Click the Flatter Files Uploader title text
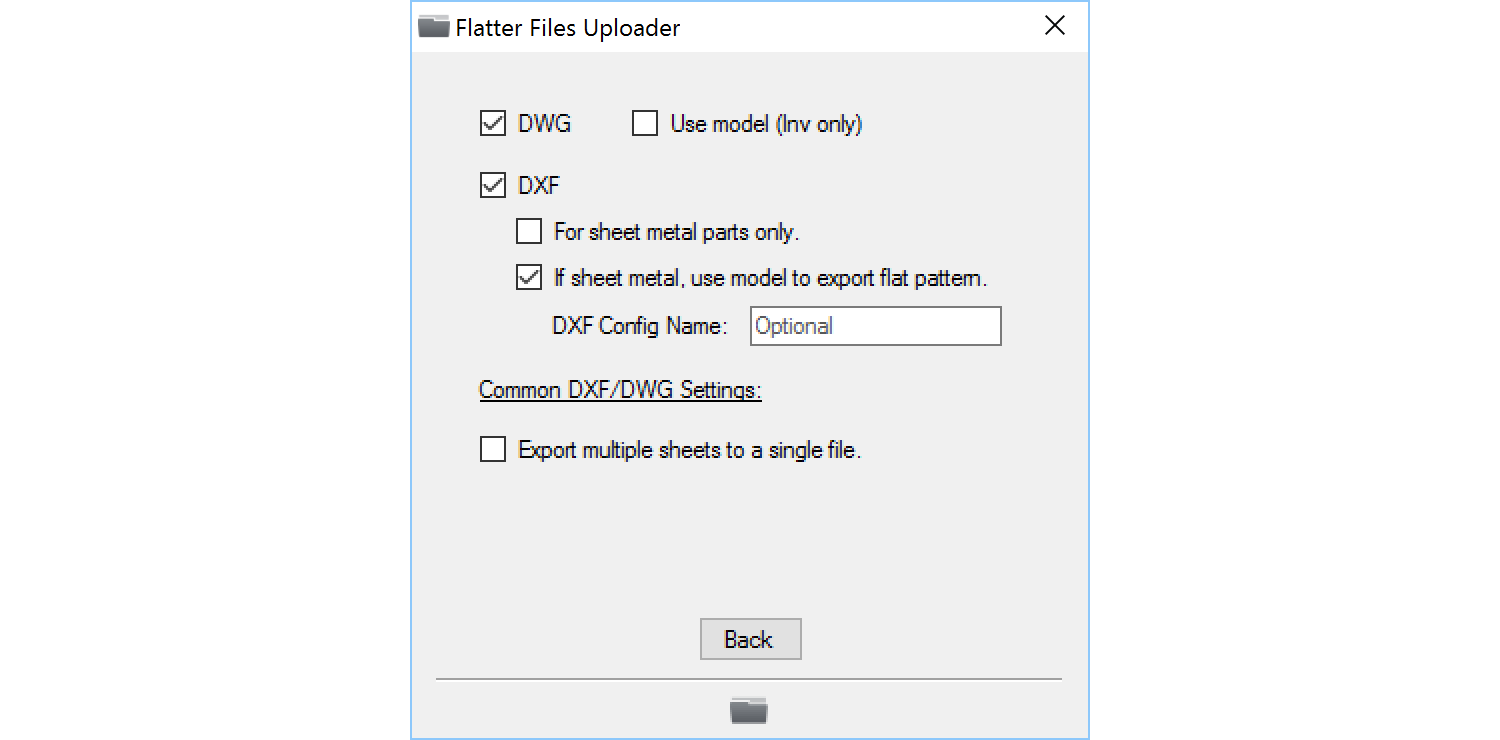Screen dimensions: 1500x740 [567, 28]
